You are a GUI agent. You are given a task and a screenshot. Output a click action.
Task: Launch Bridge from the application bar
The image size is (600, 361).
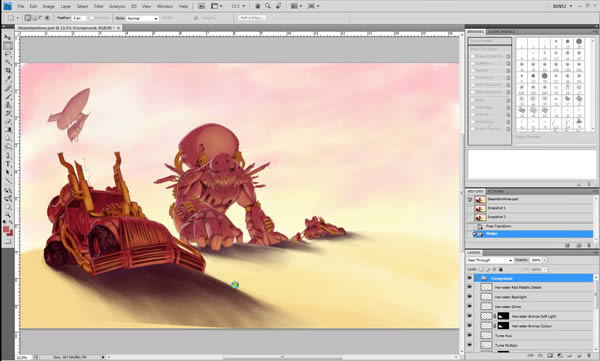point(201,6)
